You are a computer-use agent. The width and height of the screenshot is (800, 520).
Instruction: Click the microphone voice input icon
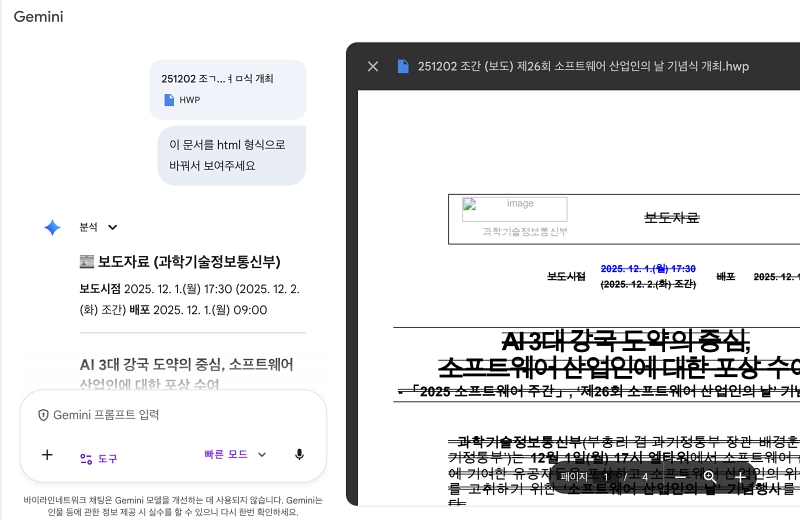click(x=299, y=455)
